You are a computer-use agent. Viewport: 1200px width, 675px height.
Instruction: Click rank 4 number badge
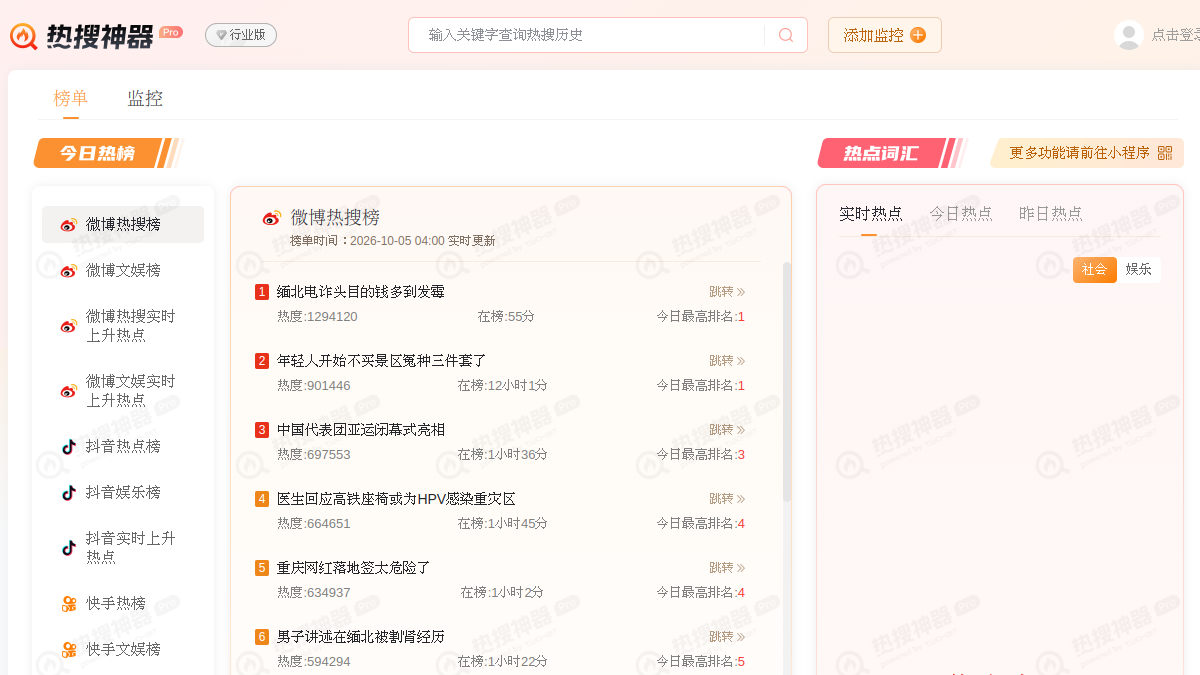pyautogui.click(x=262, y=499)
